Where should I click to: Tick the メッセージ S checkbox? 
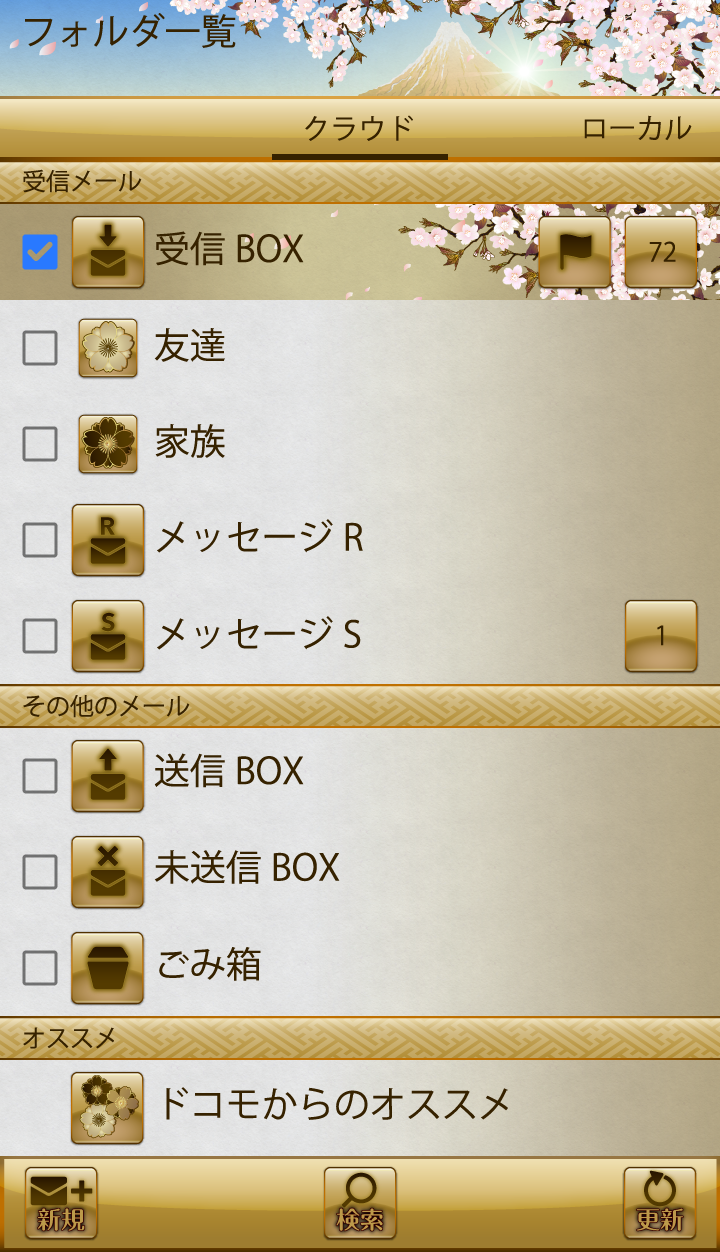40,636
